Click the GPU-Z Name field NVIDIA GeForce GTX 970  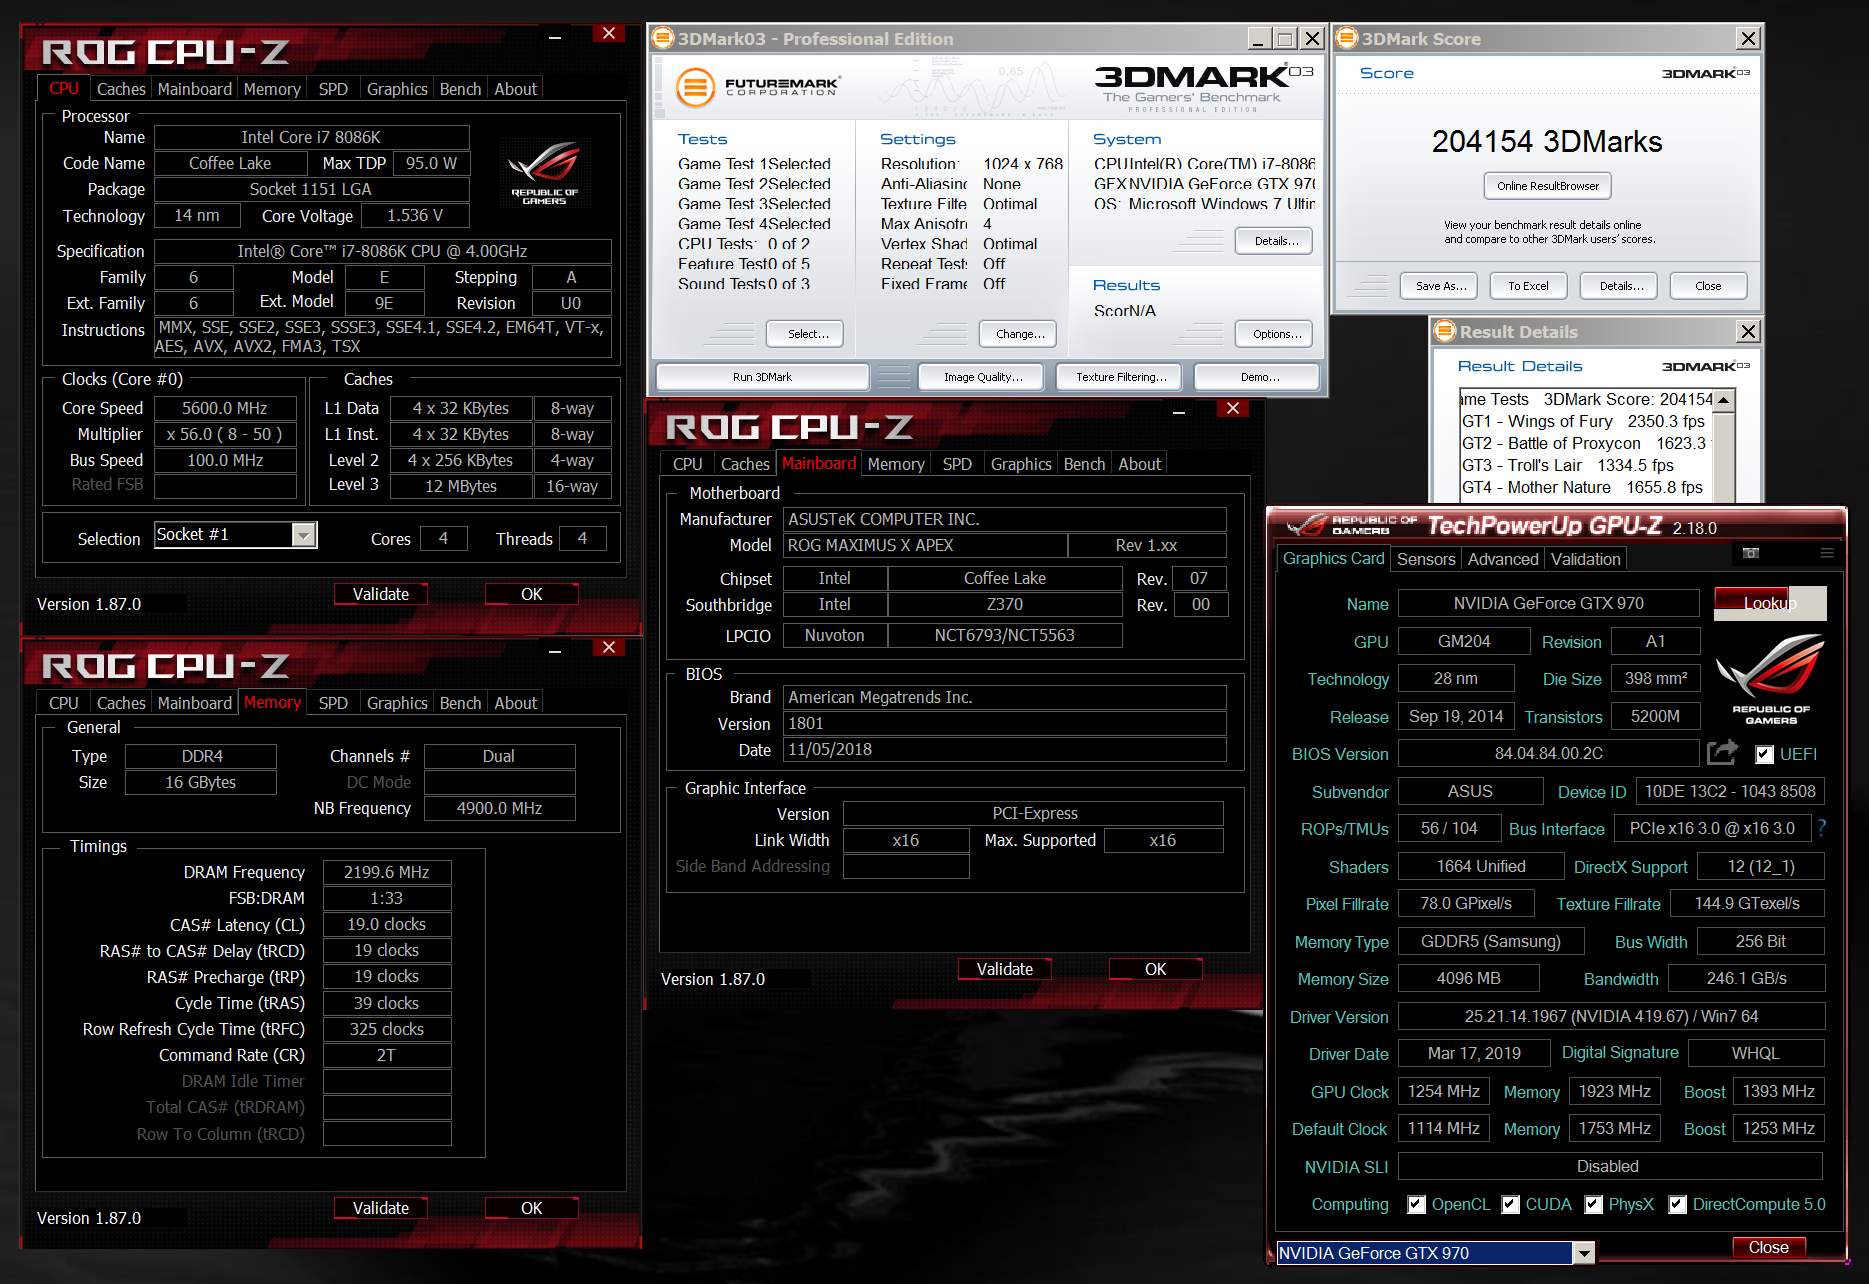click(x=1548, y=603)
